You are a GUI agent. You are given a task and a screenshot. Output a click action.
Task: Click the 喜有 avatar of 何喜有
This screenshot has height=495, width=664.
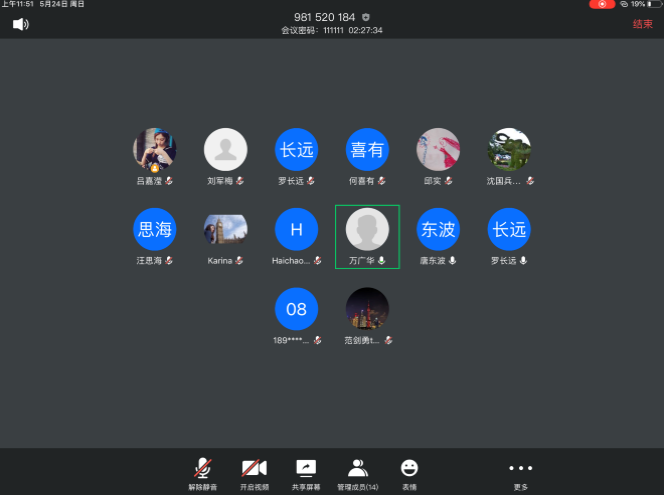[x=367, y=150]
